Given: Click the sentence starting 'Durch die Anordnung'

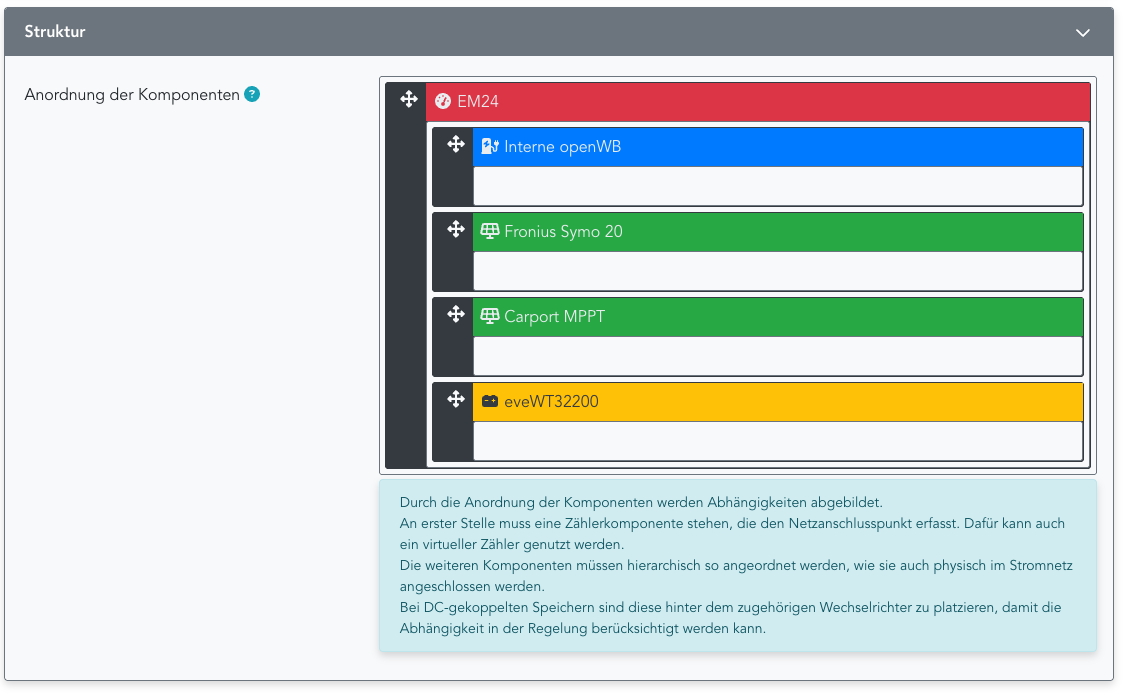Looking at the screenshot, I should [641, 502].
